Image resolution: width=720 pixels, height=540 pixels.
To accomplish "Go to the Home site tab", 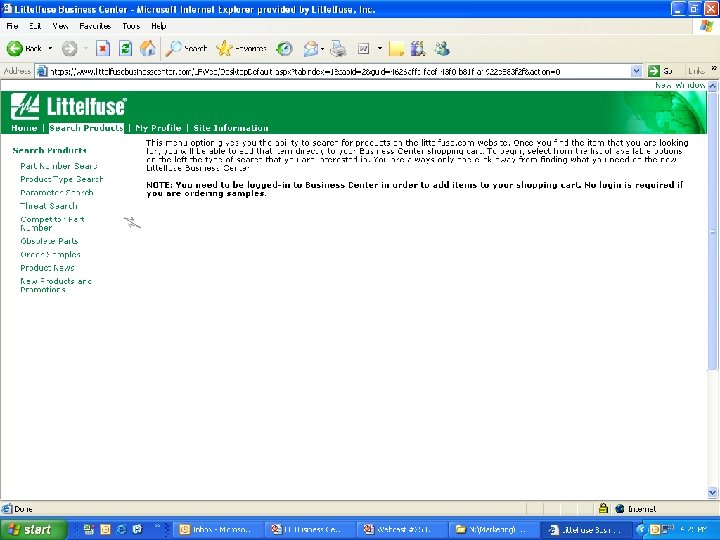I will pyautogui.click(x=24, y=128).
